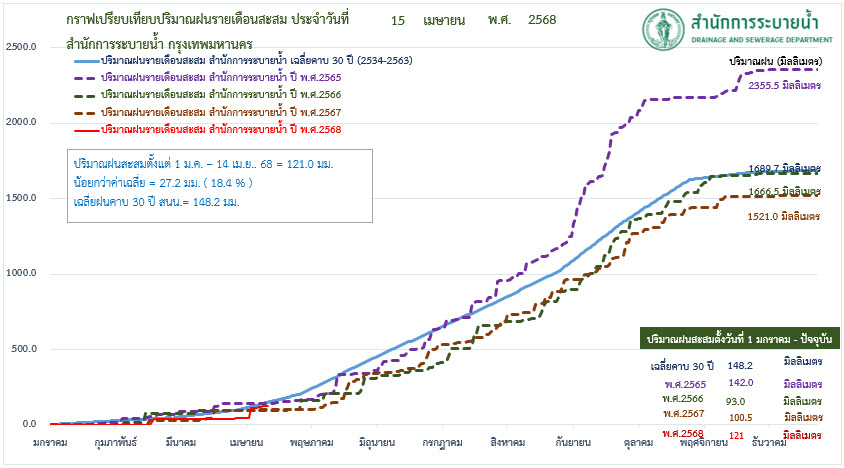Click the 1666.5 มิลลิเมตร data label
This screenshot has width=844, height=468.
[784, 190]
